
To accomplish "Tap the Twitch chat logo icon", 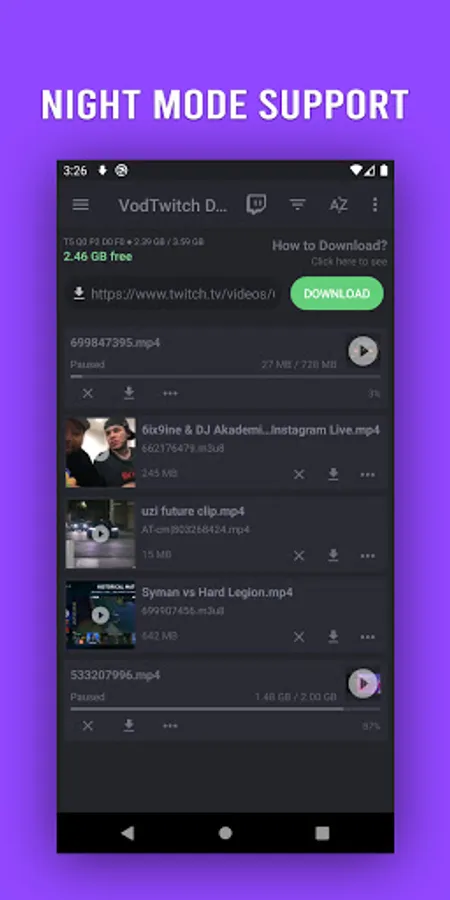I will (x=256, y=204).
